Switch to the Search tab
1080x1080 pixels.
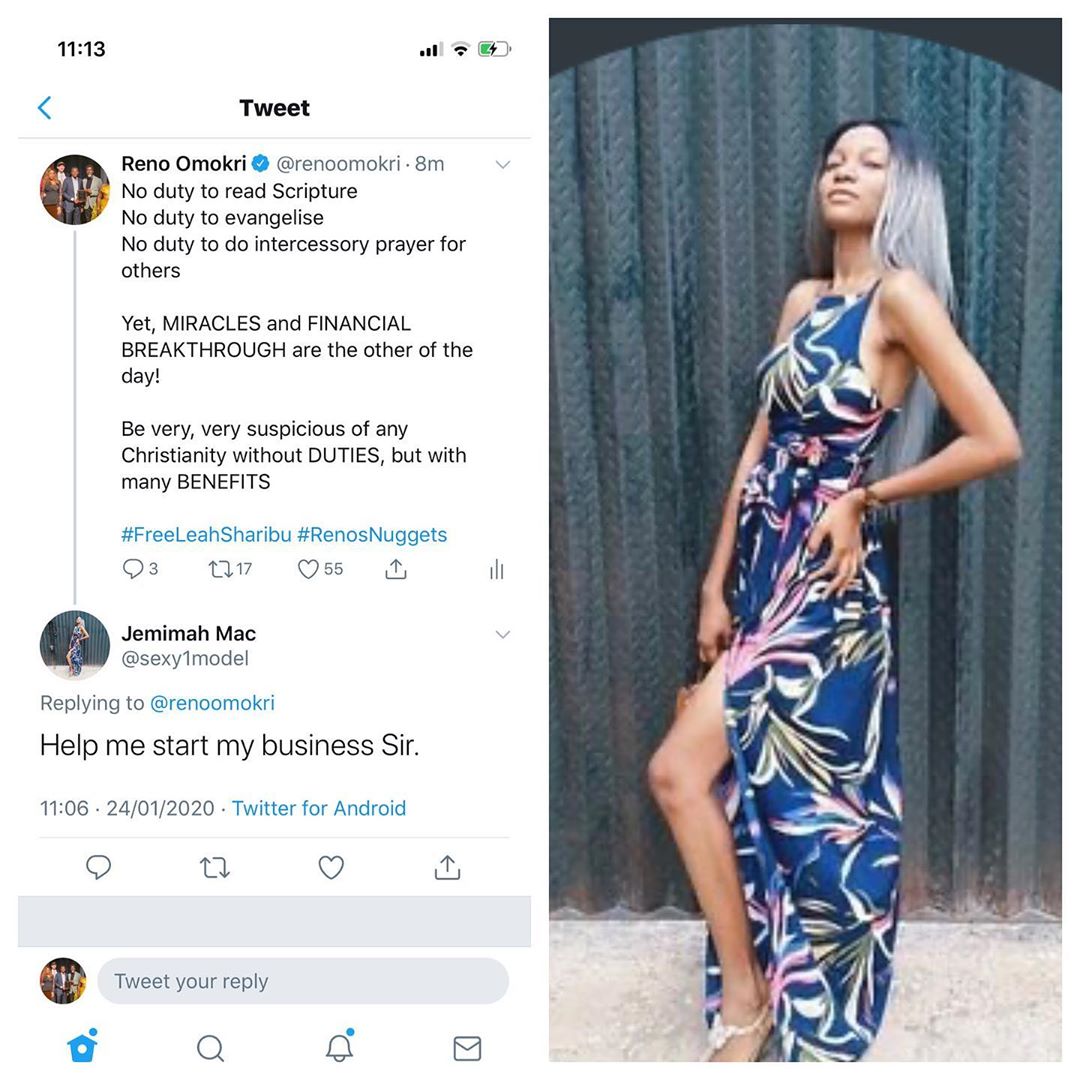click(x=210, y=1048)
